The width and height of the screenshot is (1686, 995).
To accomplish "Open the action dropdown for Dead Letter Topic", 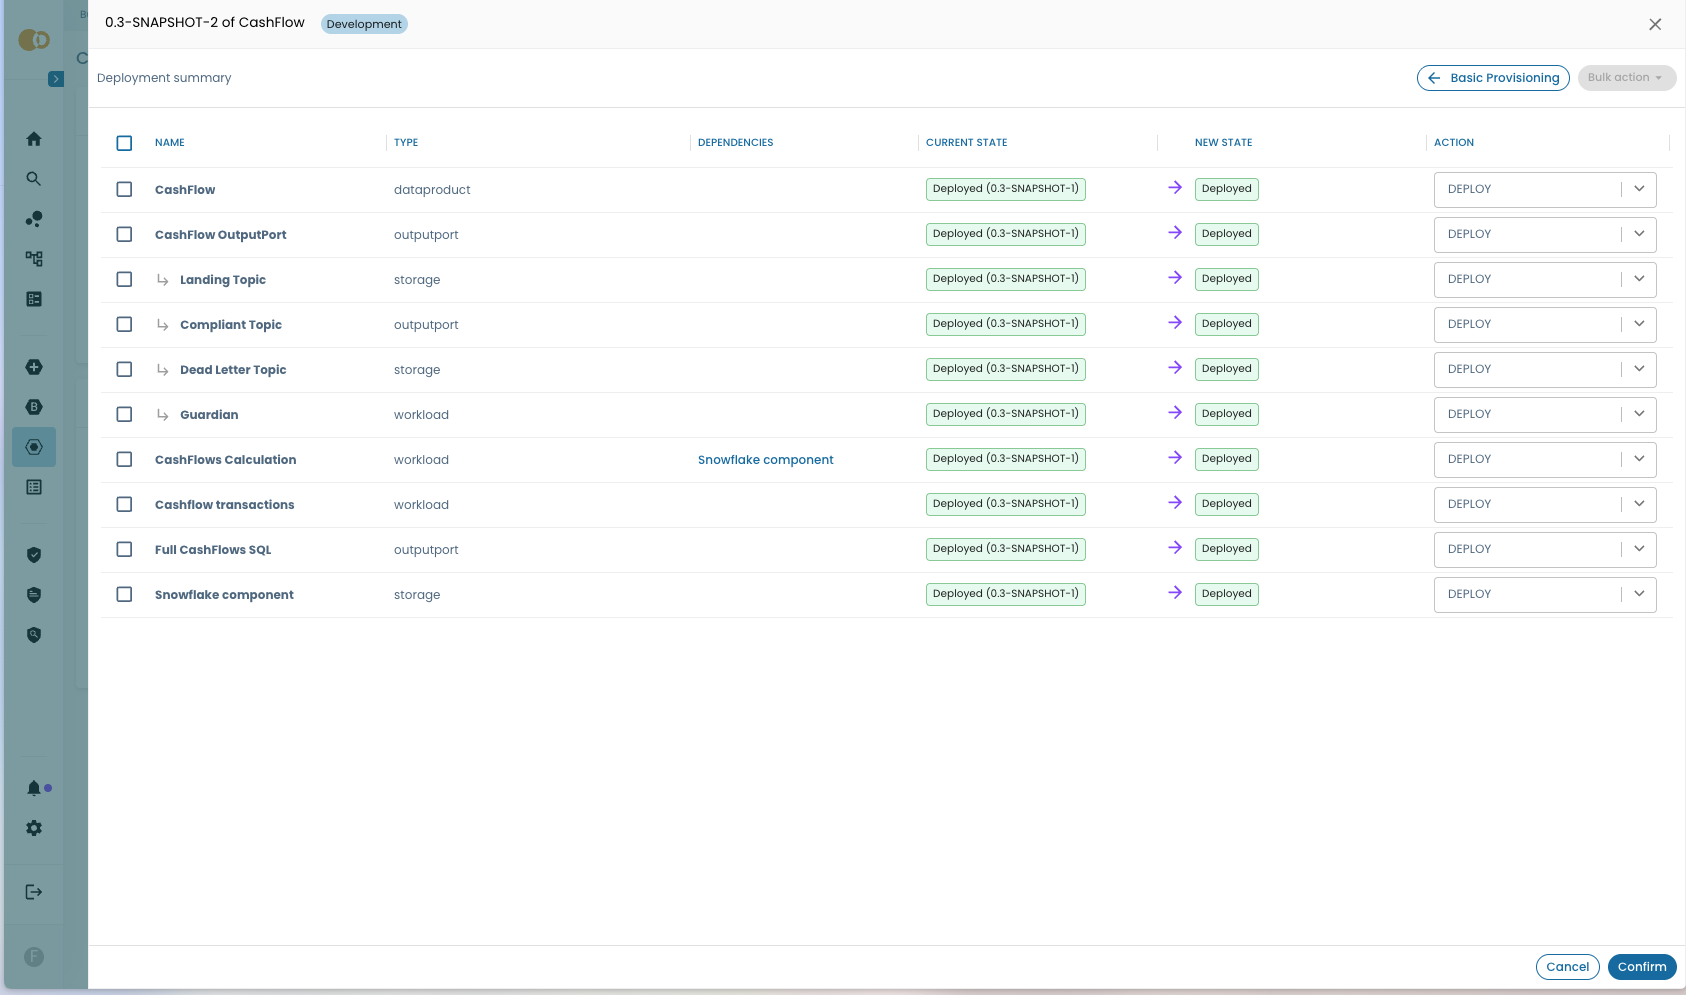I will pyautogui.click(x=1545, y=369).
